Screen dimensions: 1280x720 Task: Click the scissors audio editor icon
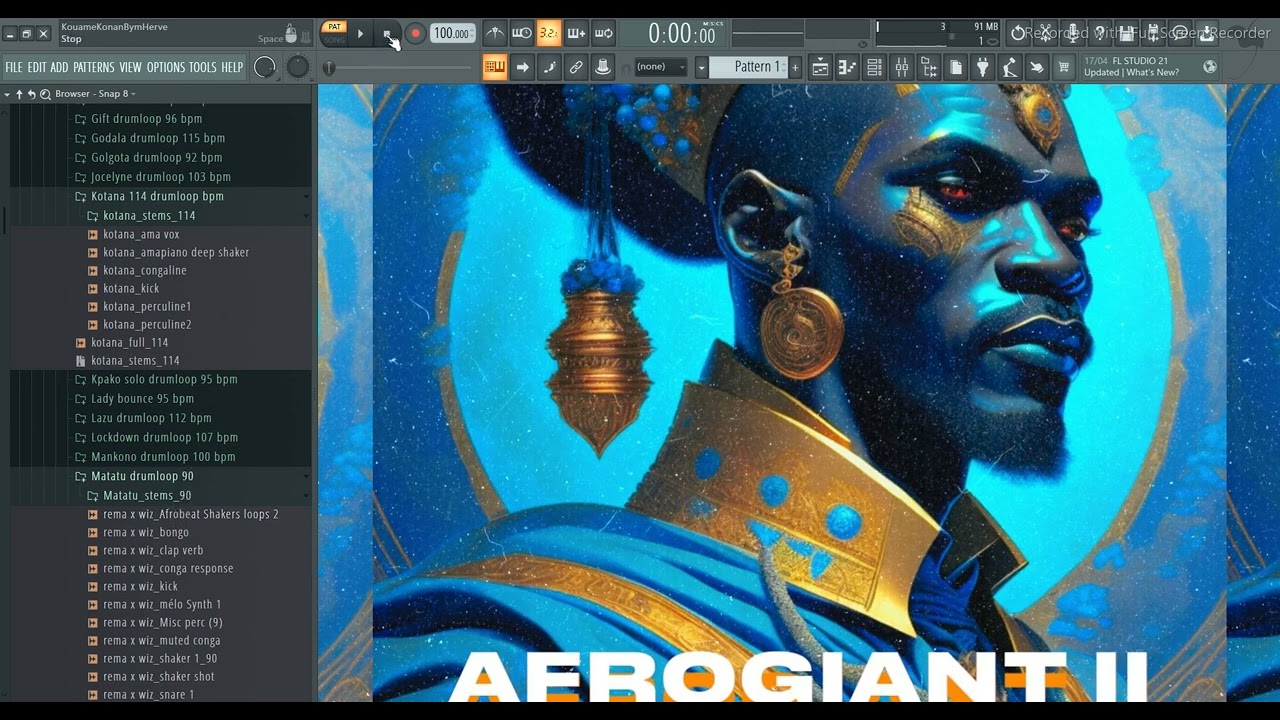[1046, 33]
